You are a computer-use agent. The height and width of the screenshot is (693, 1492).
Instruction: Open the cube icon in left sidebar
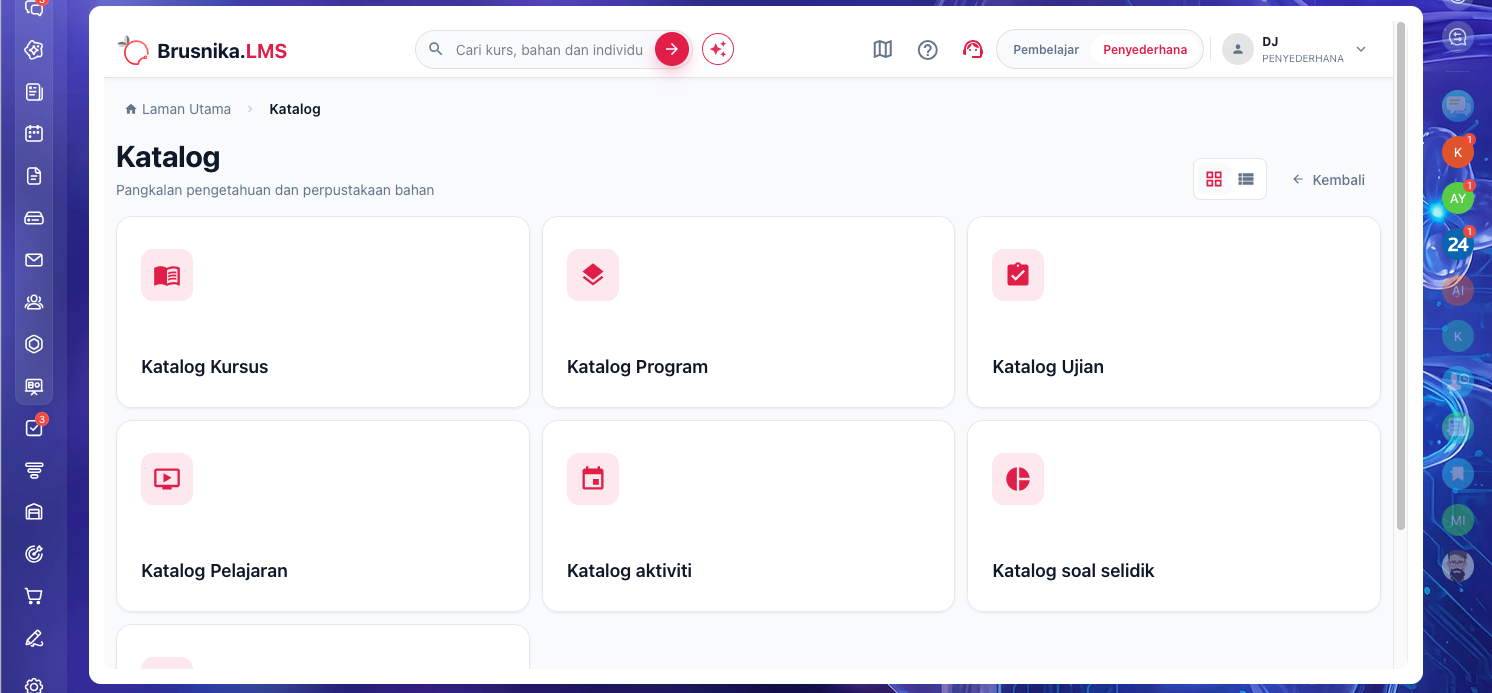pyautogui.click(x=34, y=50)
